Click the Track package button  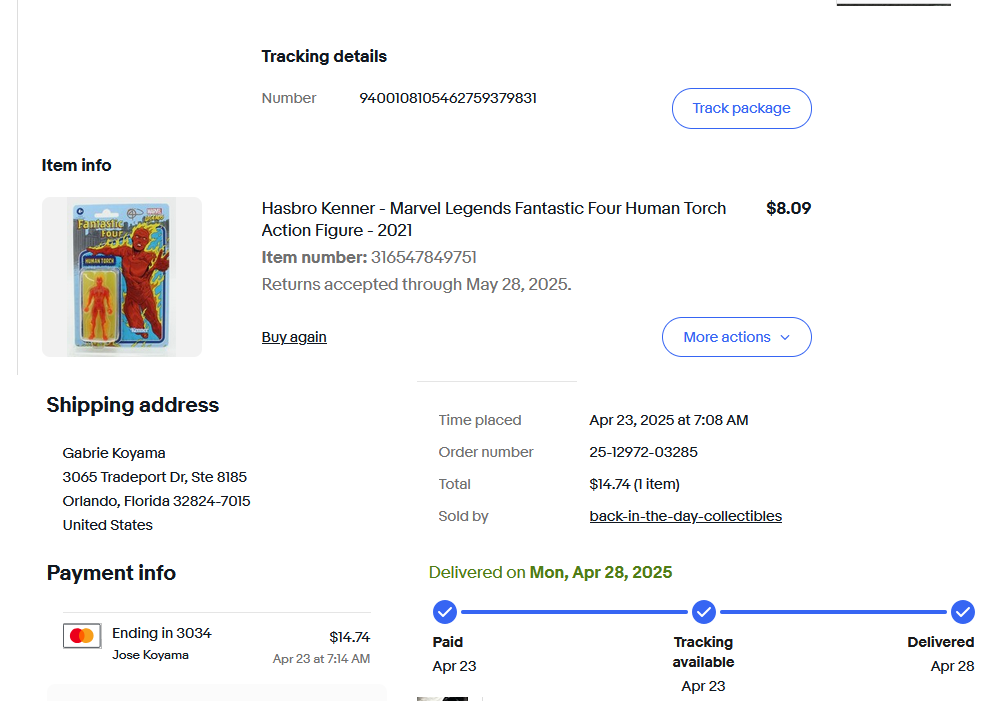(741, 109)
